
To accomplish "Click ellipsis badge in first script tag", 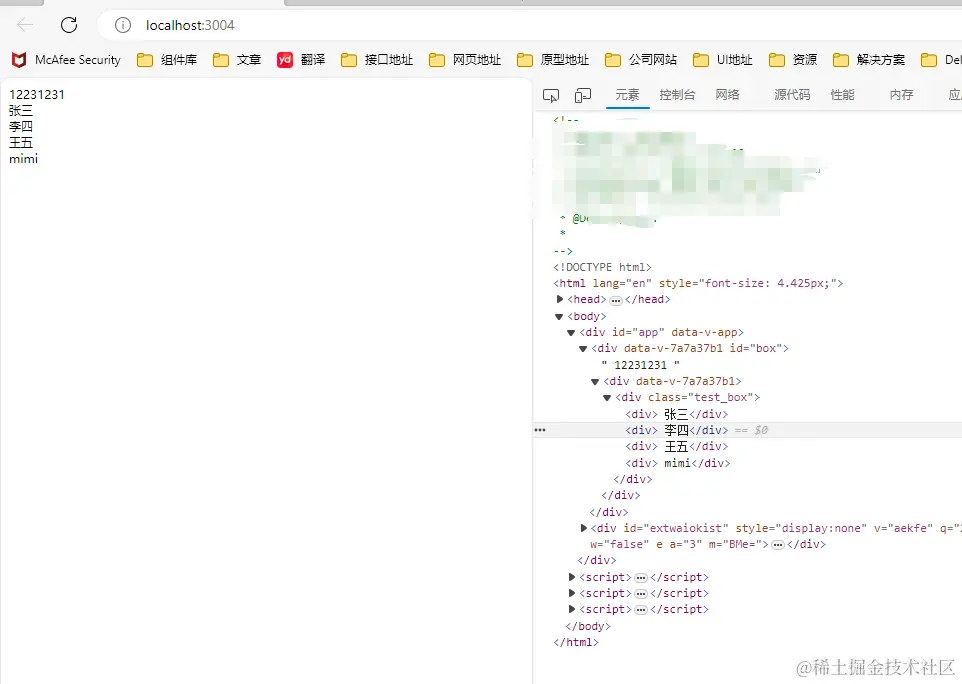I will pyautogui.click(x=641, y=578).
